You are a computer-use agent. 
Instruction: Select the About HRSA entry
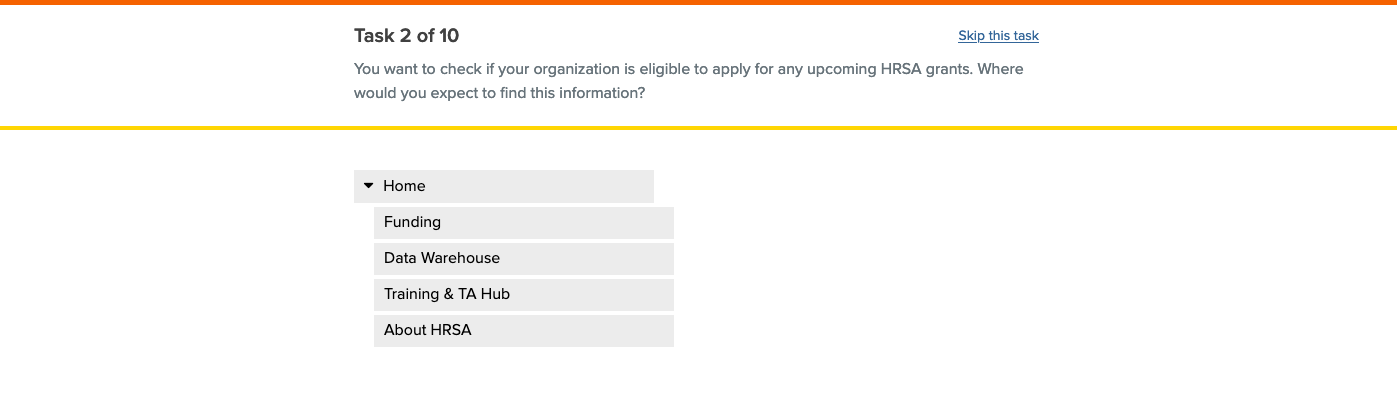coord(523,330)
